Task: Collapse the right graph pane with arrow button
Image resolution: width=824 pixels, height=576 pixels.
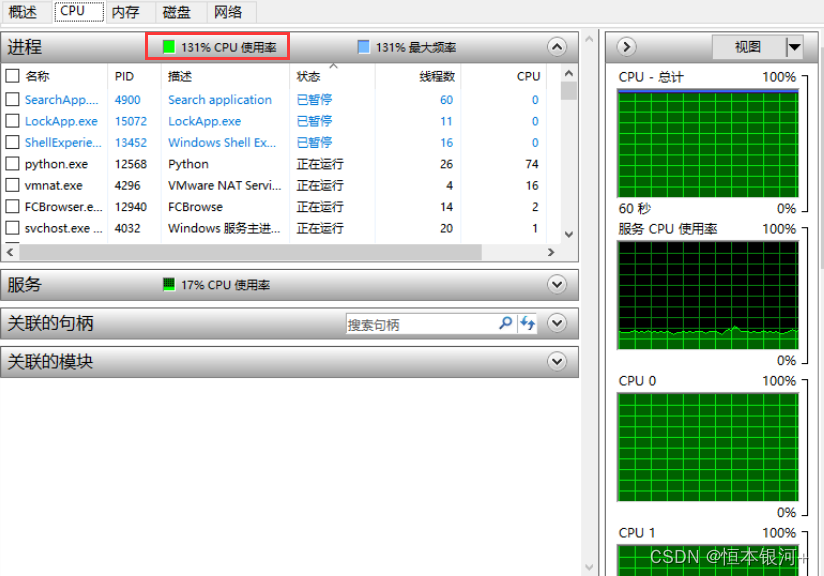Action: coord(627,47)
